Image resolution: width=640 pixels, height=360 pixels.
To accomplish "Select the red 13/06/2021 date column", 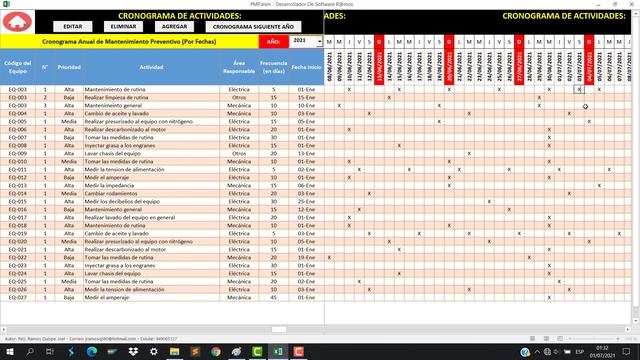I will pyautogui.click(x=379, y=67).
